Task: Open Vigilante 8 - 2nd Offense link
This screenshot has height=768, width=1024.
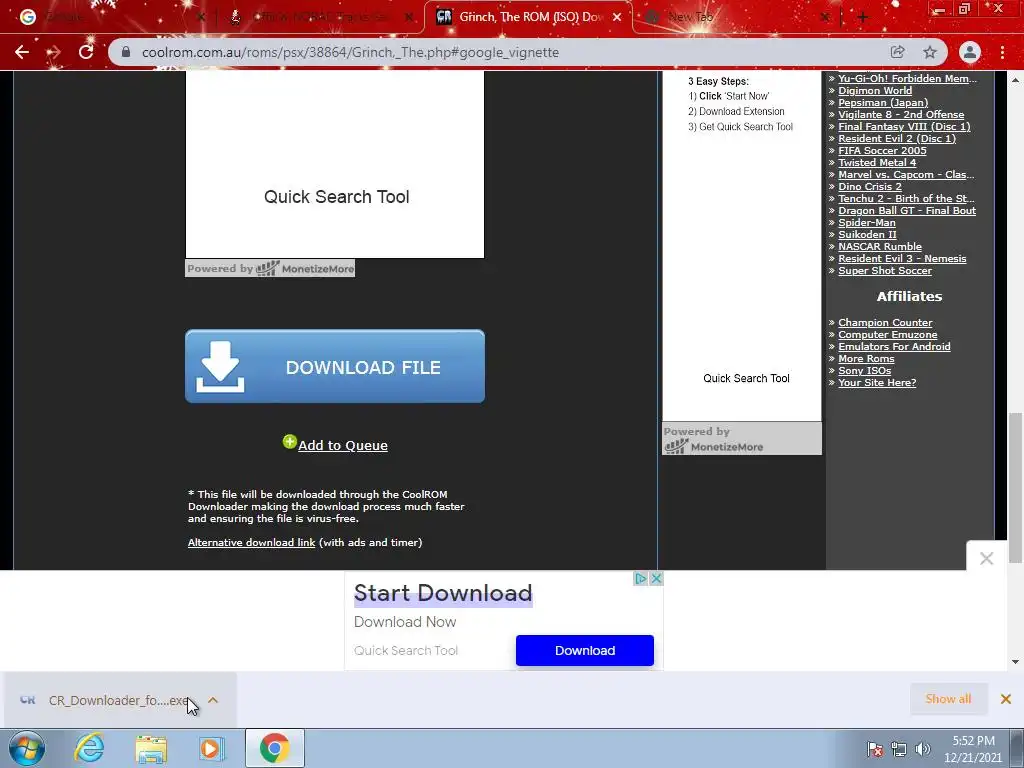Action: (x=901, y=114)
